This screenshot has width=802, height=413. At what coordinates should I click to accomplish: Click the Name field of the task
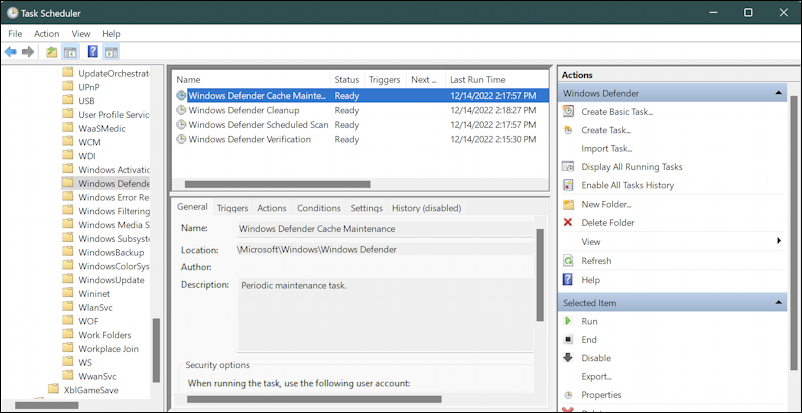(x=385, y=229)
